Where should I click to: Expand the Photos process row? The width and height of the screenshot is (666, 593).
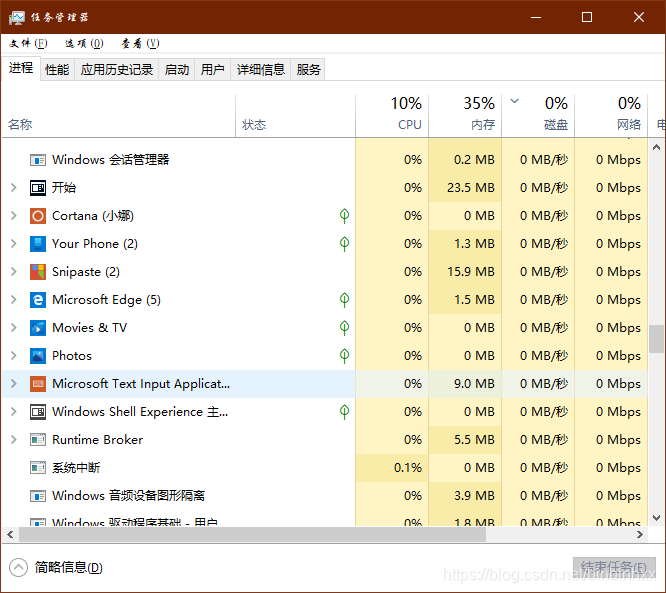coord(14,356)
